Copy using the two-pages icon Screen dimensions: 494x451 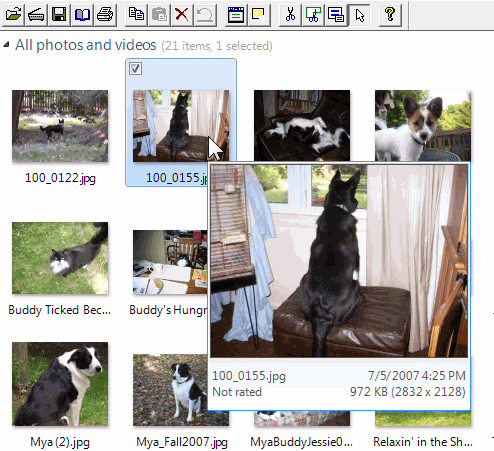pos(136,15)
